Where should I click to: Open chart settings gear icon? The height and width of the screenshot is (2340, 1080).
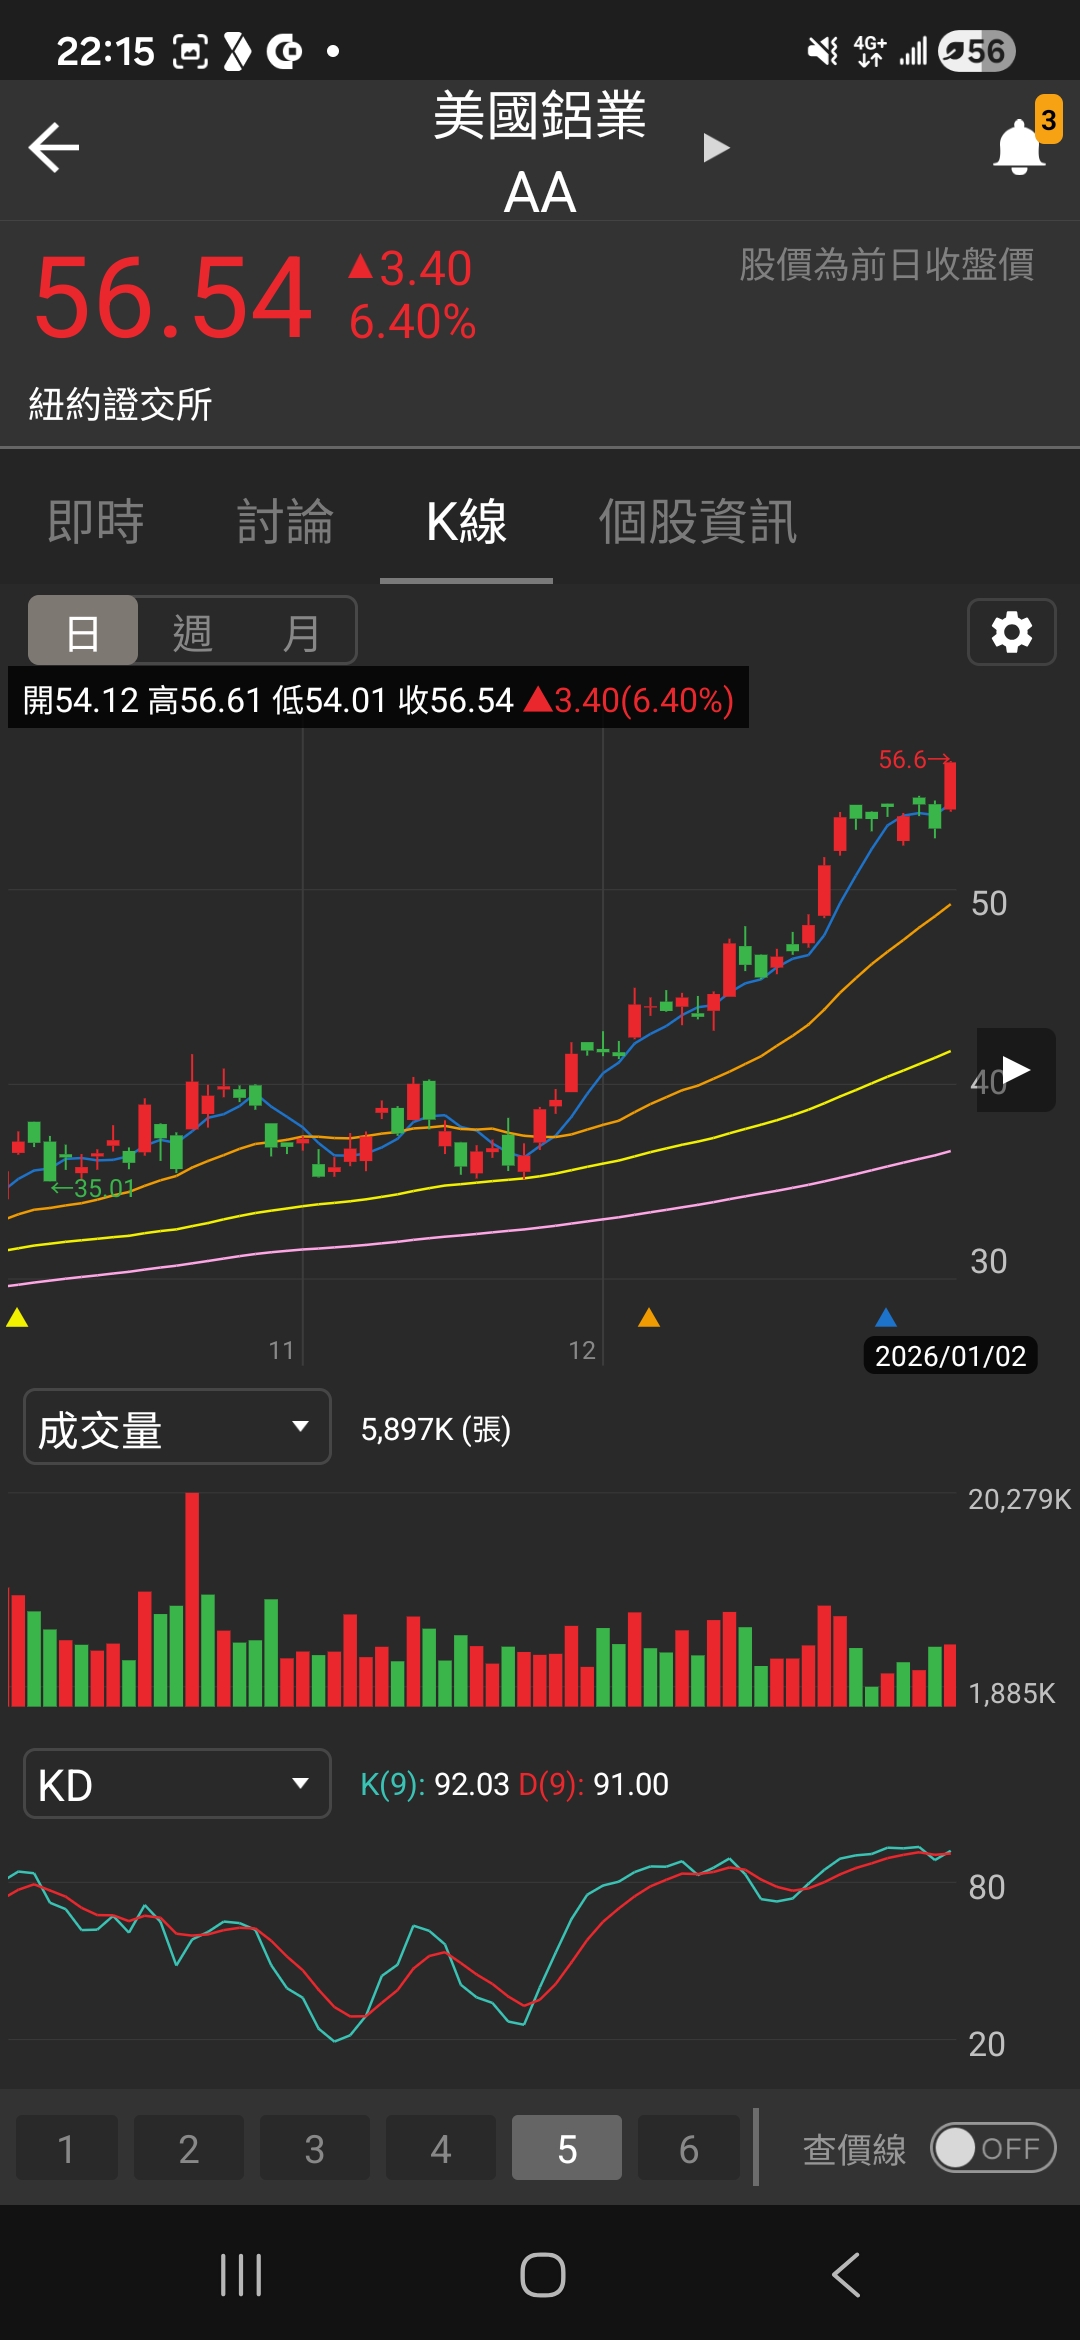click(x=1011, y=632)
